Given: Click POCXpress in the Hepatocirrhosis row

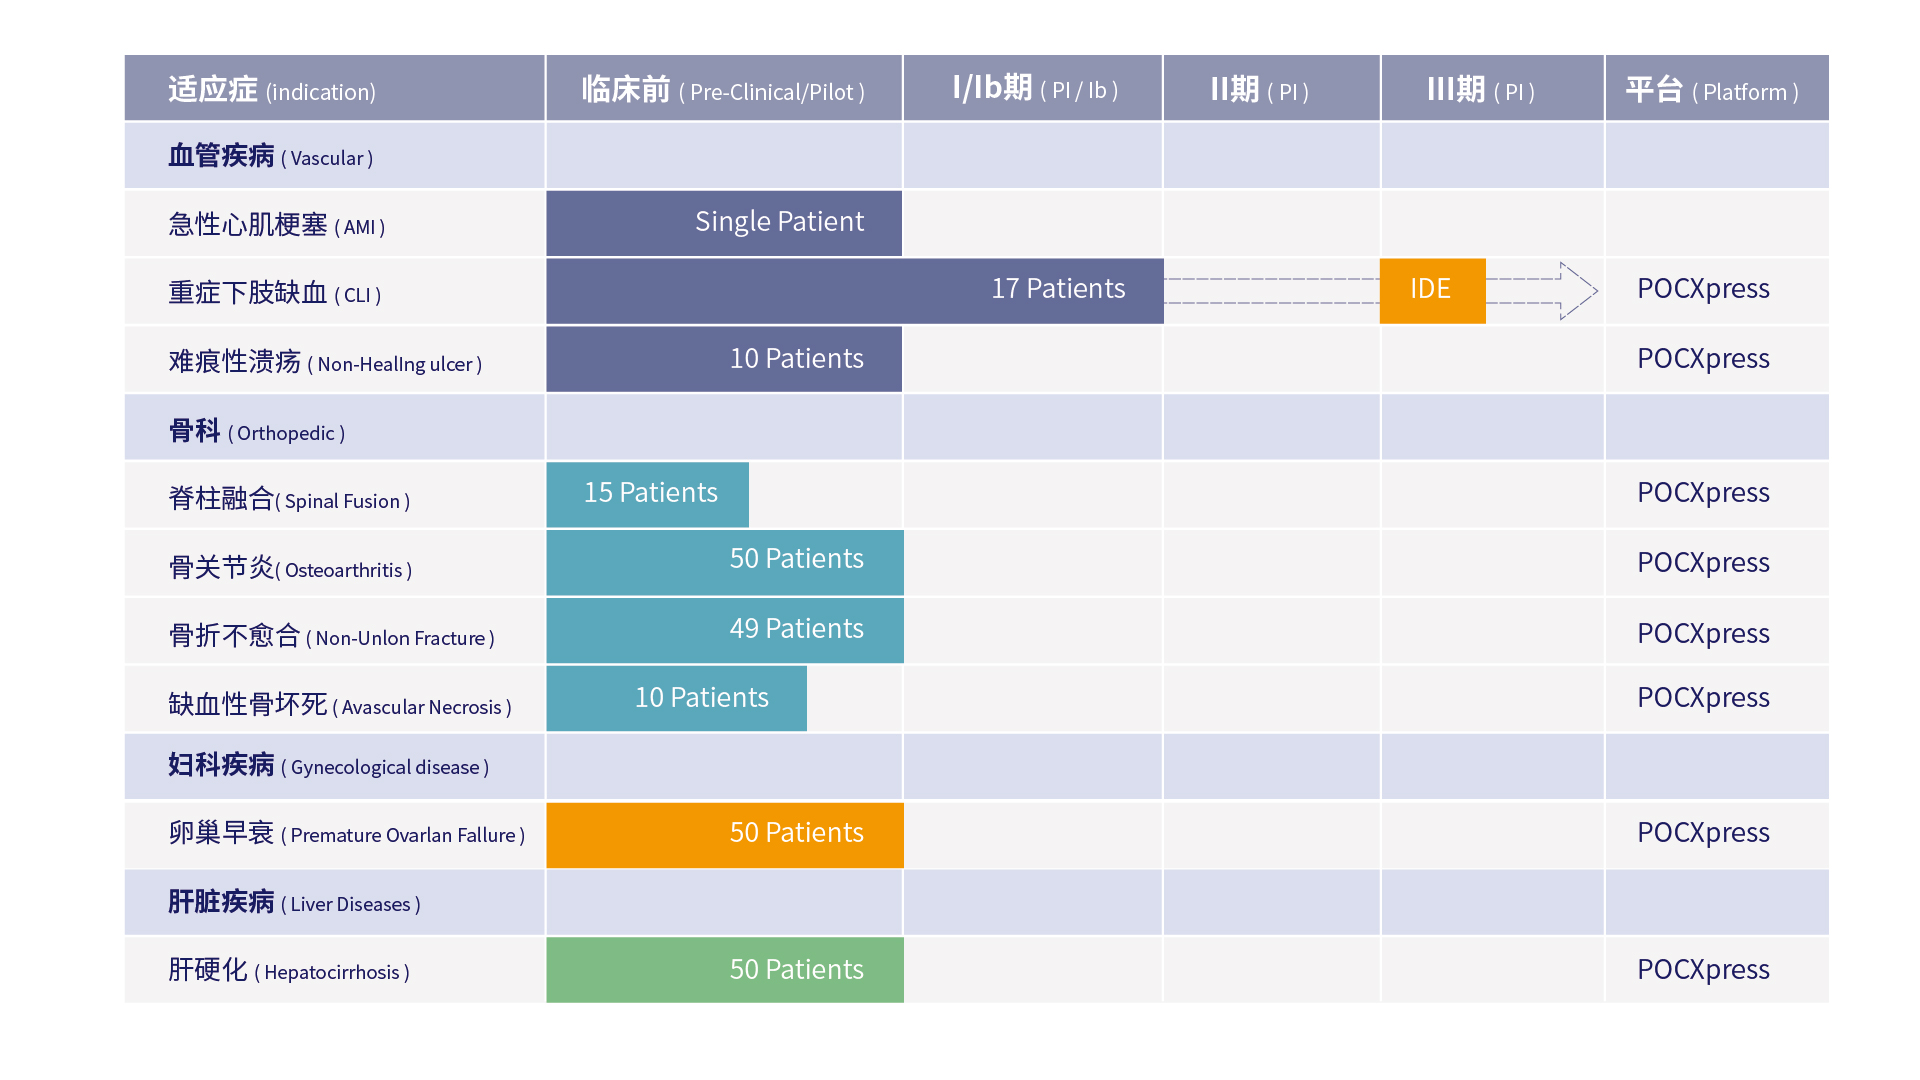Looking at the screenshot, I should 1703,970.
